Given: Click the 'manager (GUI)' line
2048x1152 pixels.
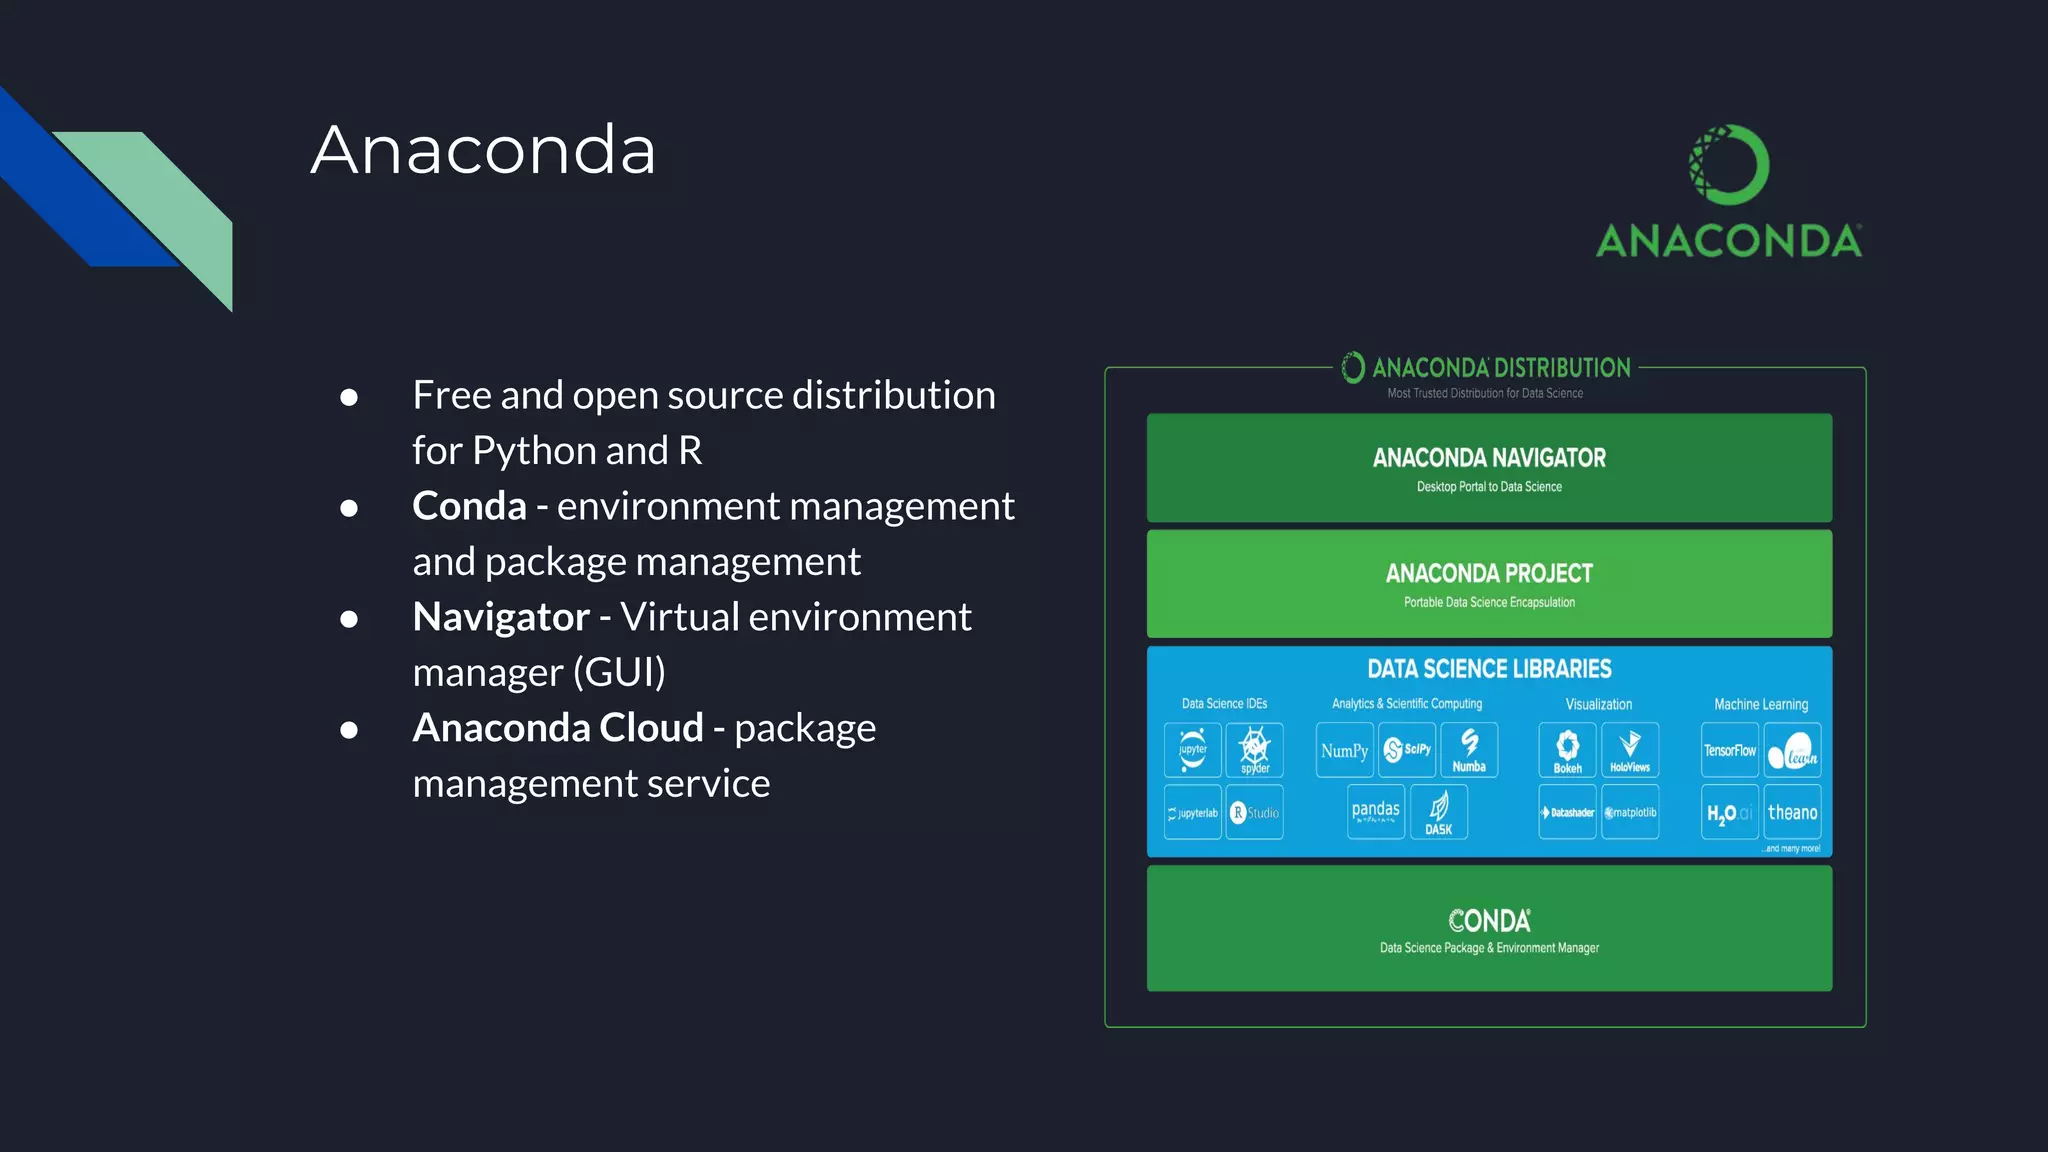Looking at the screenshot, I should click(539, 673).
